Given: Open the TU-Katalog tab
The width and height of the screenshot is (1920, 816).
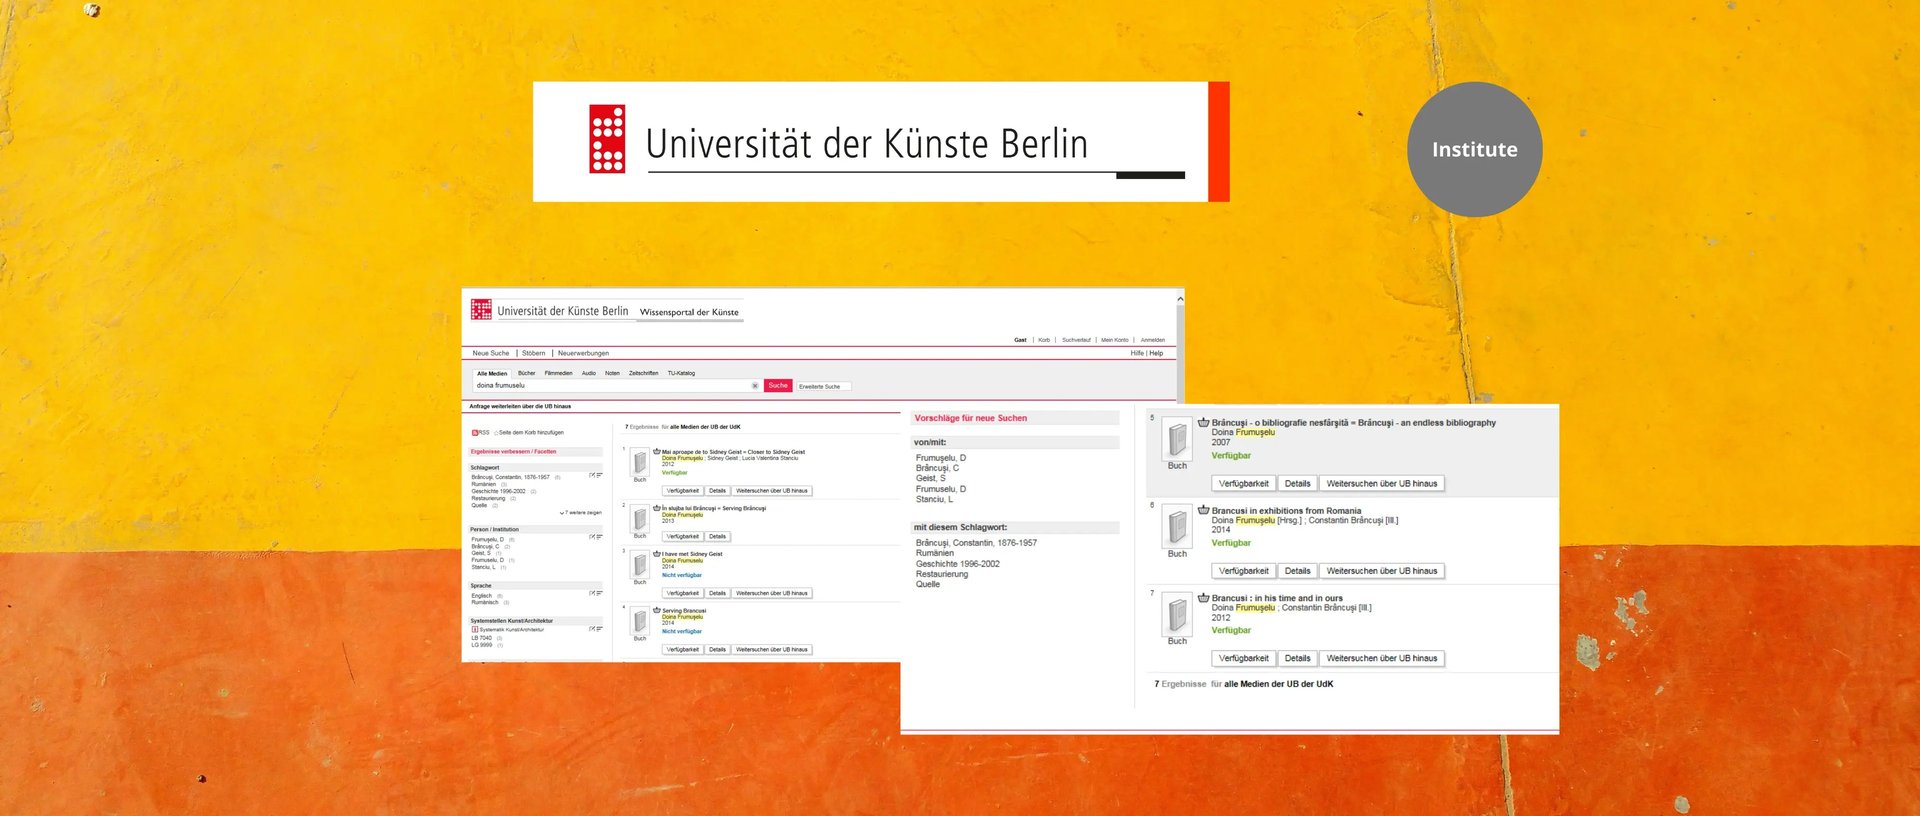Looking at the screenshot, I should (681, 373).
